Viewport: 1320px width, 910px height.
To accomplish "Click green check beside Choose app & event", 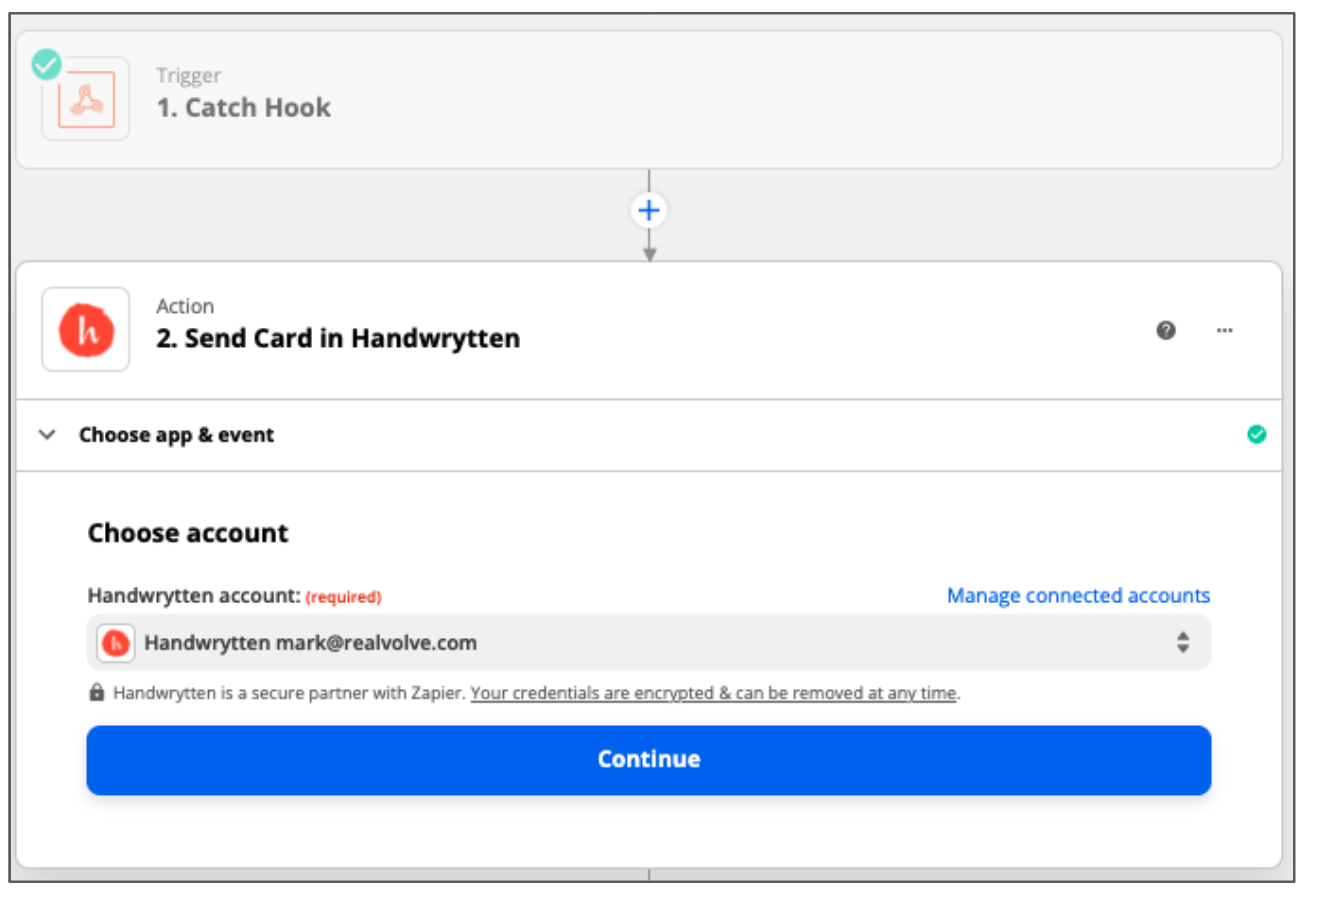I will tap(1257, 434).
